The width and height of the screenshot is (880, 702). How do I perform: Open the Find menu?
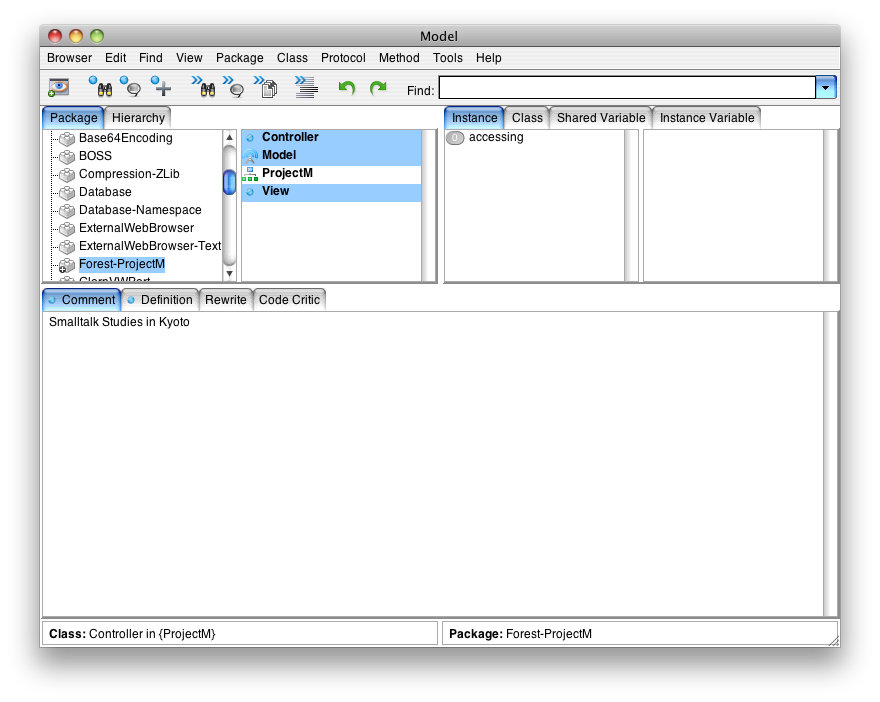(x=151, y=58)
